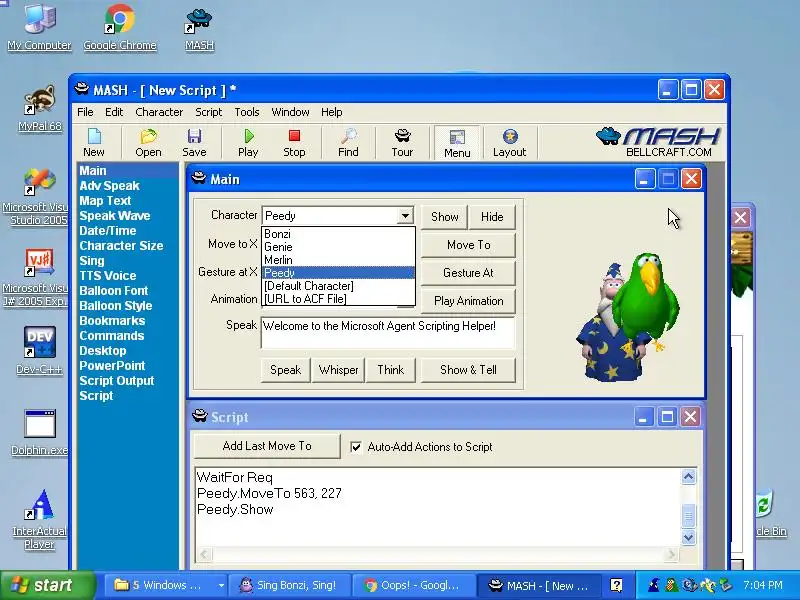
Task: Open a script with the Open icon
Action: click(x=148, y=142)
